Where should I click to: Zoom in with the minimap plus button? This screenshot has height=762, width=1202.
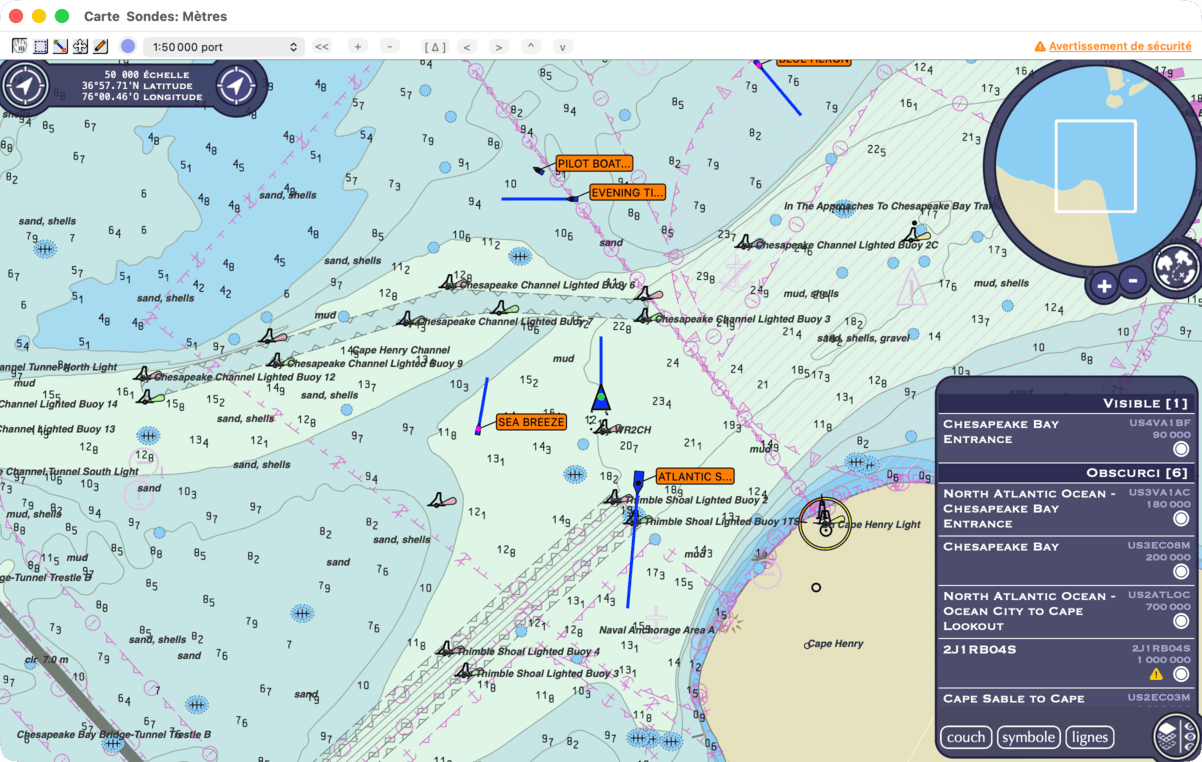tap(1104, 286)
